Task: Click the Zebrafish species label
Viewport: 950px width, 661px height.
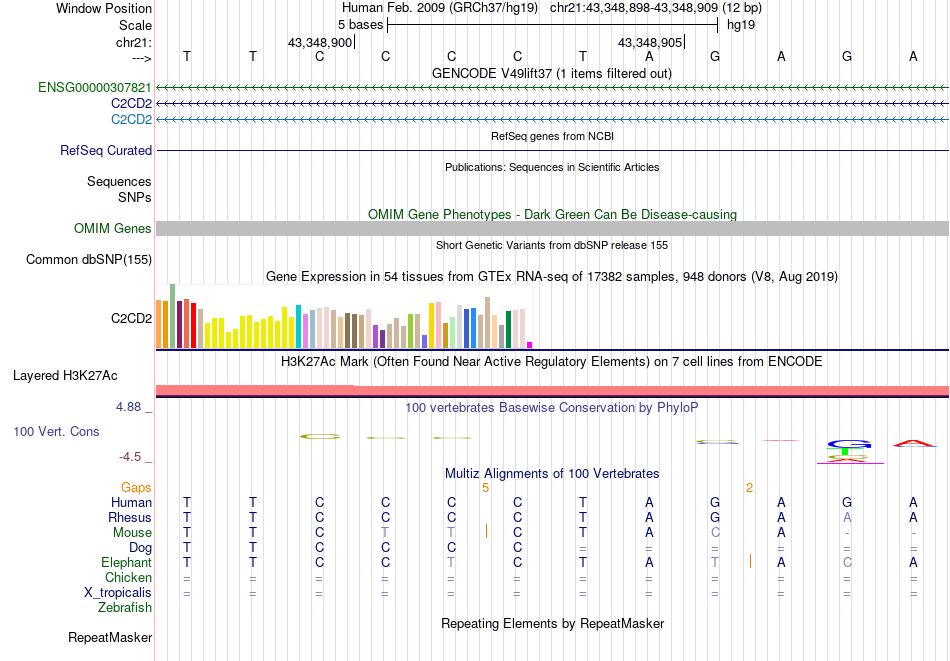Action: [x=125, y=607]
